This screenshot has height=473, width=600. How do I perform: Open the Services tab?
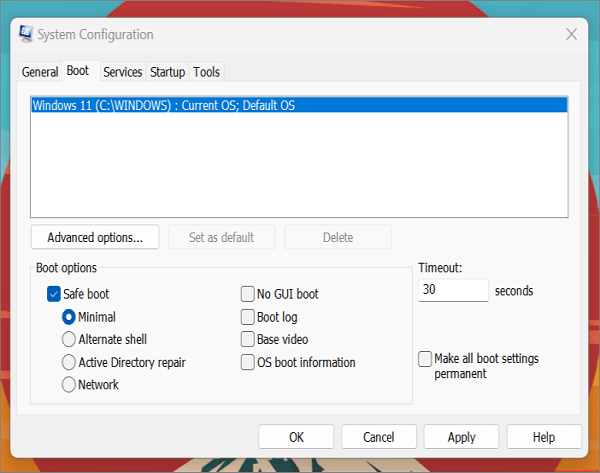[122, 72]
